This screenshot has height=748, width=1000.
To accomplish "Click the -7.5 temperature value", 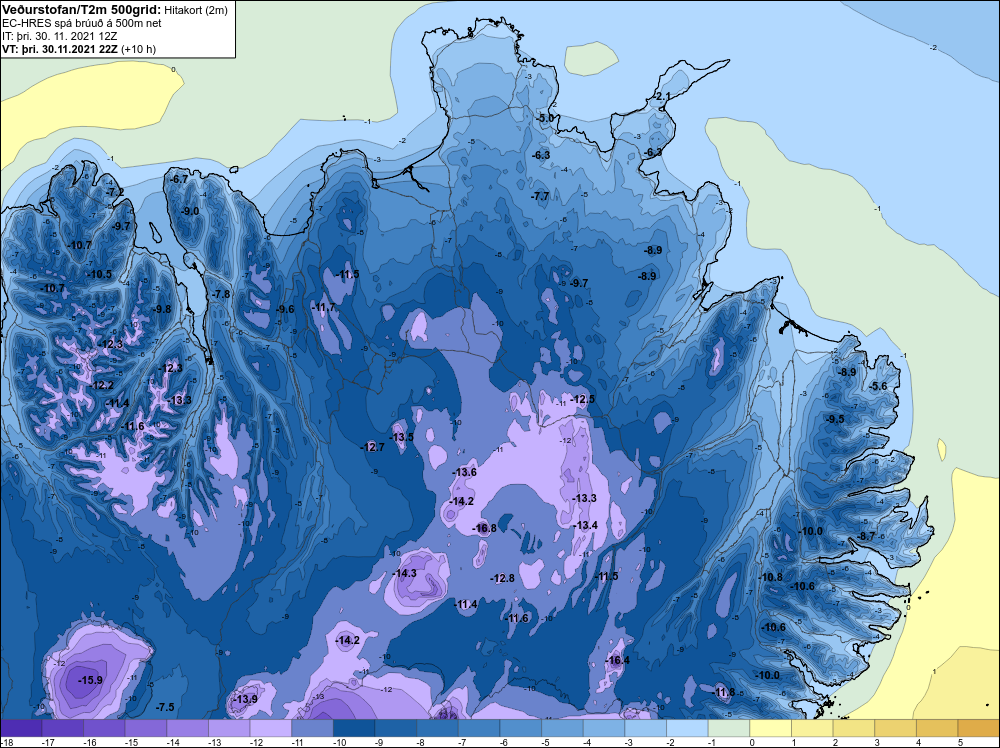I will coord(165,707).
